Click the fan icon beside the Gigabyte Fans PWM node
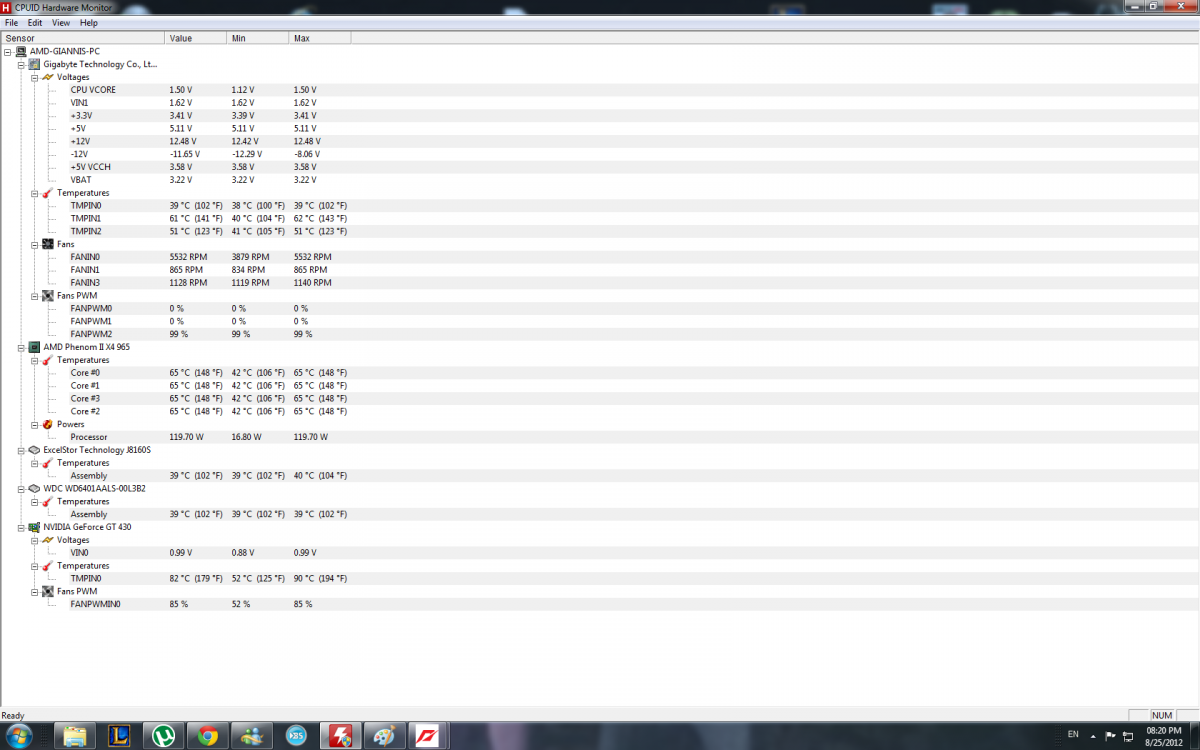 pos(47,296)
